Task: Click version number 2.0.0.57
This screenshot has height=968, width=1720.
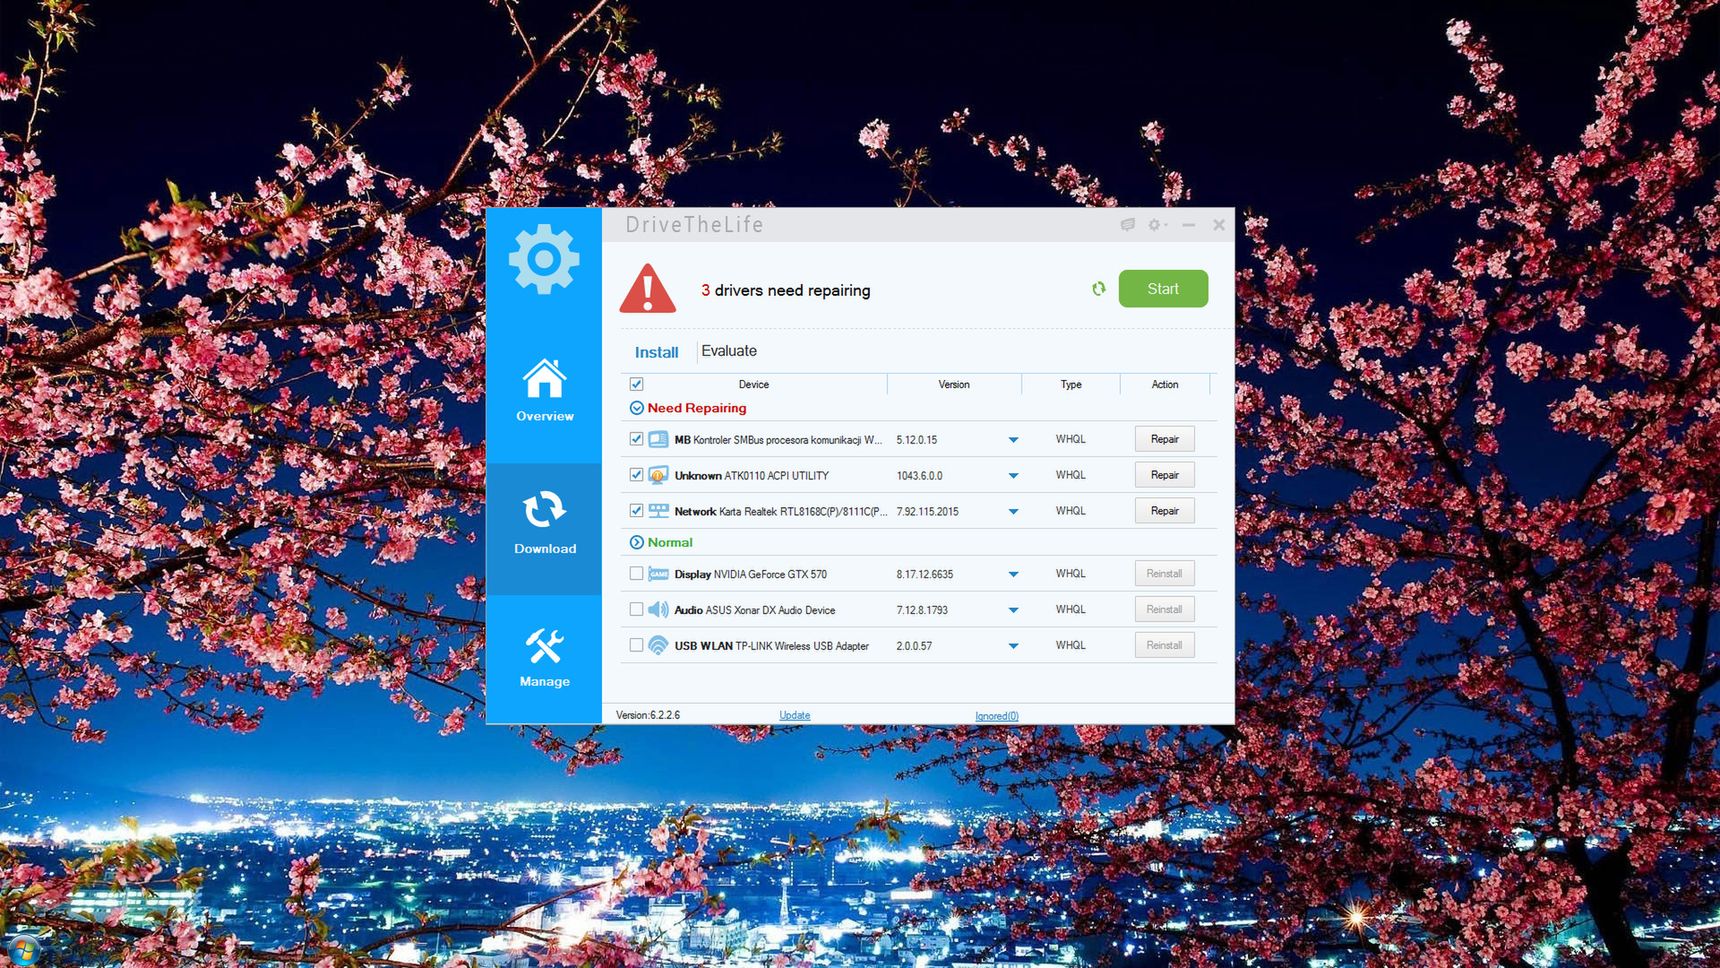Action: click(914, 646)
